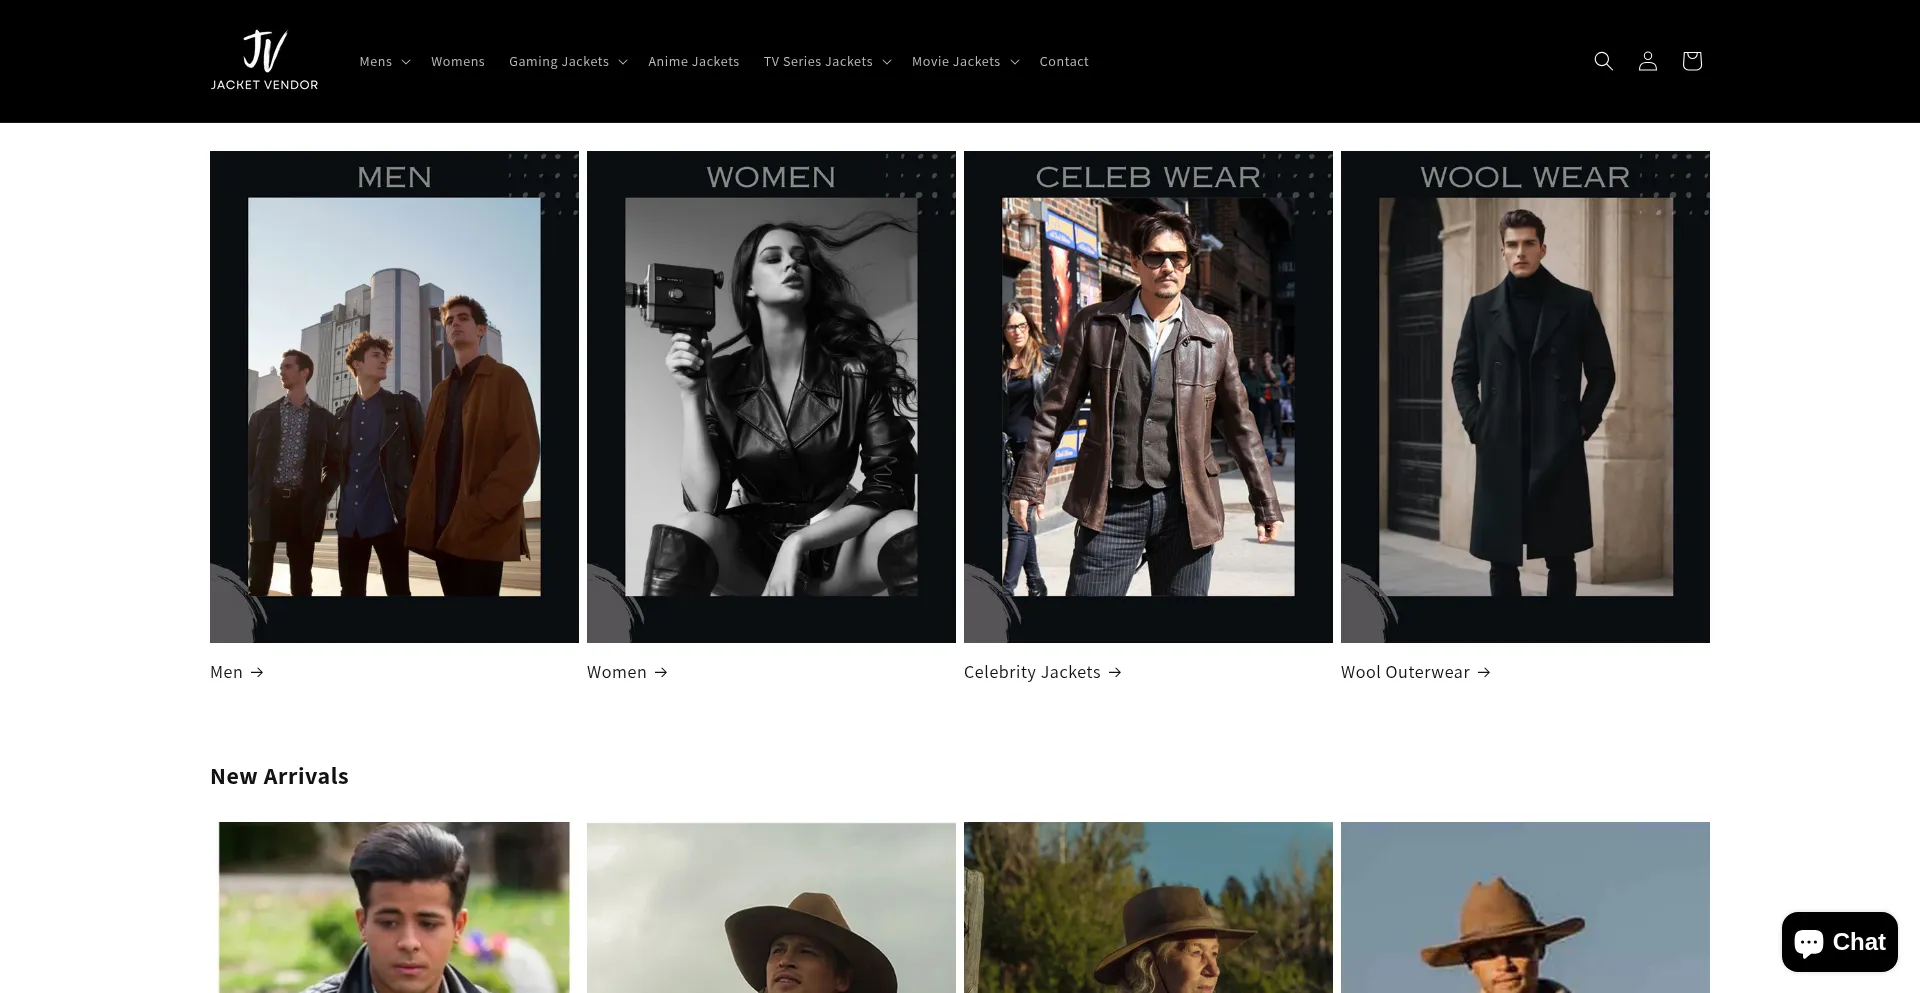Click the Jacket Vendor logo

264,61
